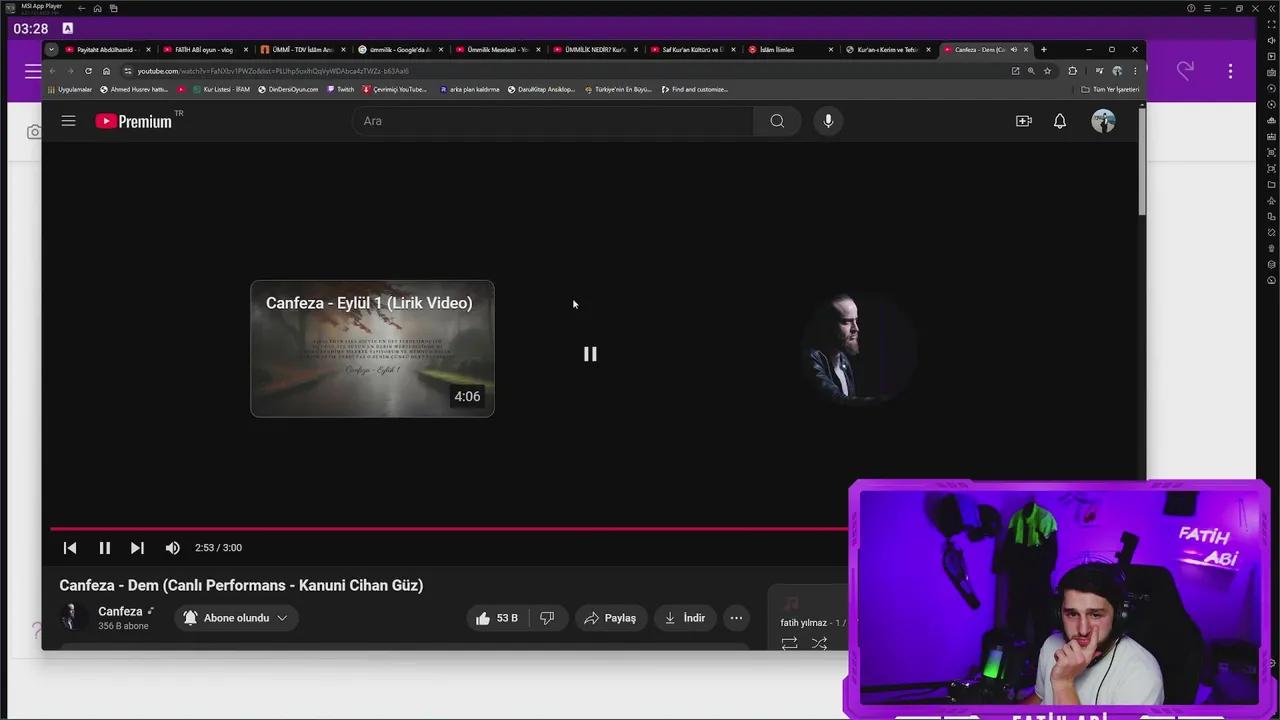This screenshot has height=720, width=1280.
Task: Switch to the ÜMMÎ - TDV İslâm tab
Action: point(303,49)
